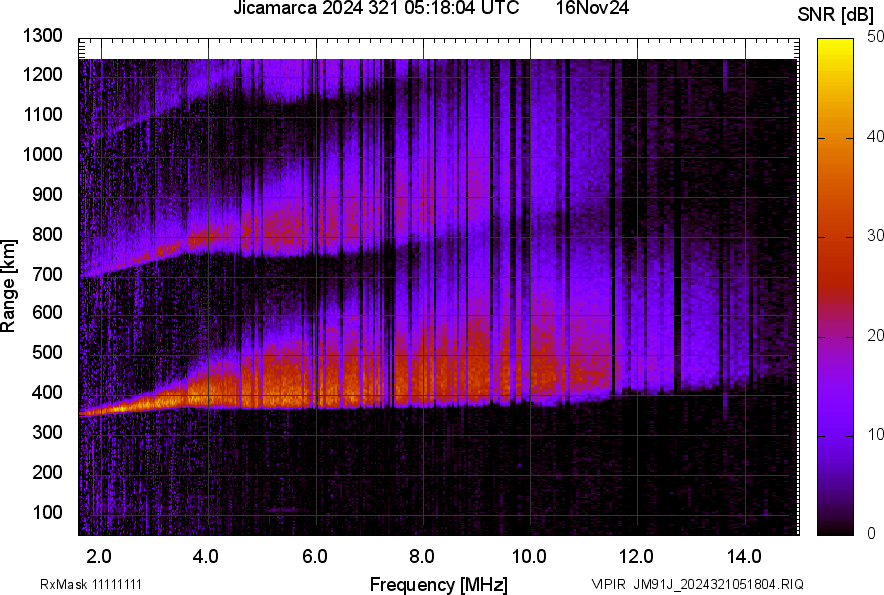Click the 'RxMask 11111111' footer text
Screen dimensions: 884x595
tap(91, 584)
